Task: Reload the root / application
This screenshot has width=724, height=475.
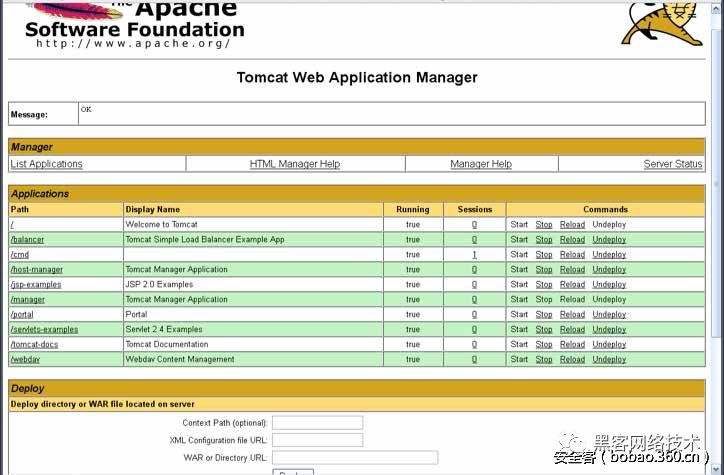Action: 573,225
